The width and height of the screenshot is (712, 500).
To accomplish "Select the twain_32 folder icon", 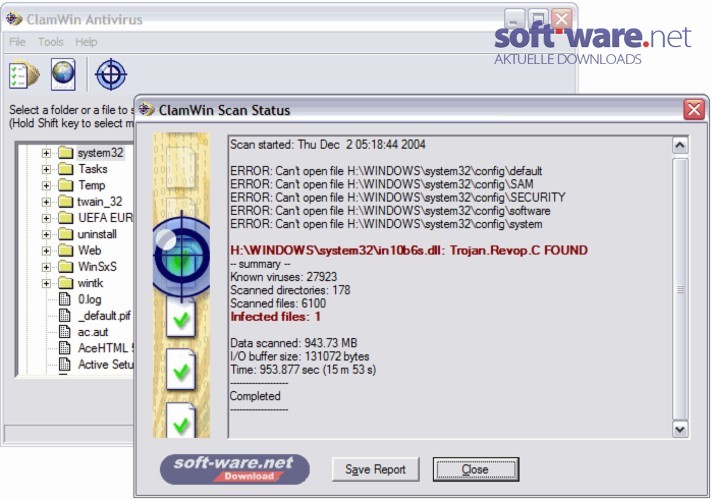I will (x=66, y=202).
